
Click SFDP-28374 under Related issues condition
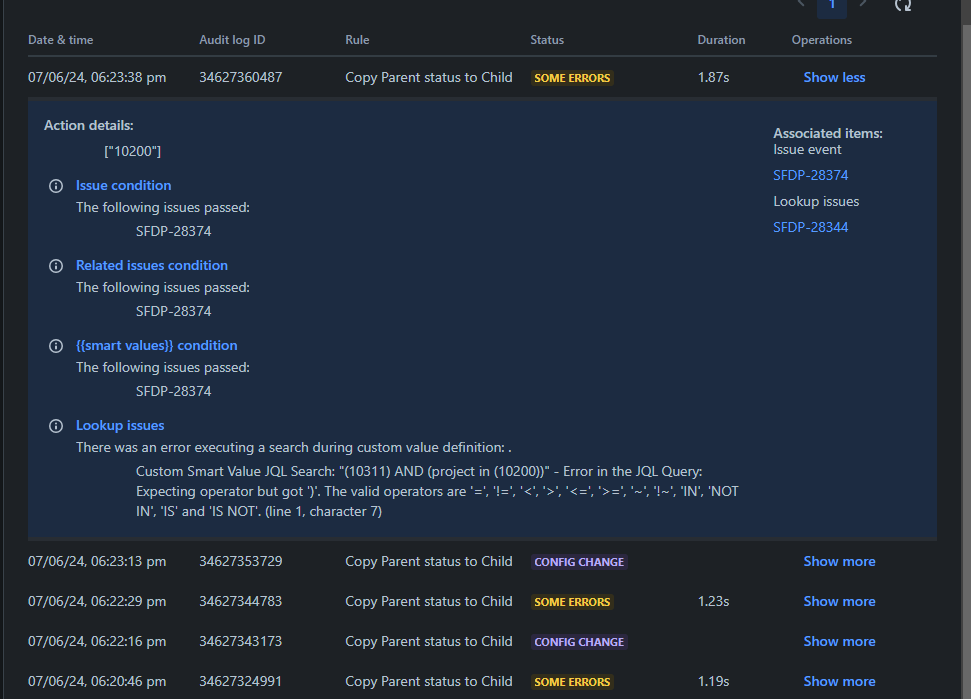173,311
